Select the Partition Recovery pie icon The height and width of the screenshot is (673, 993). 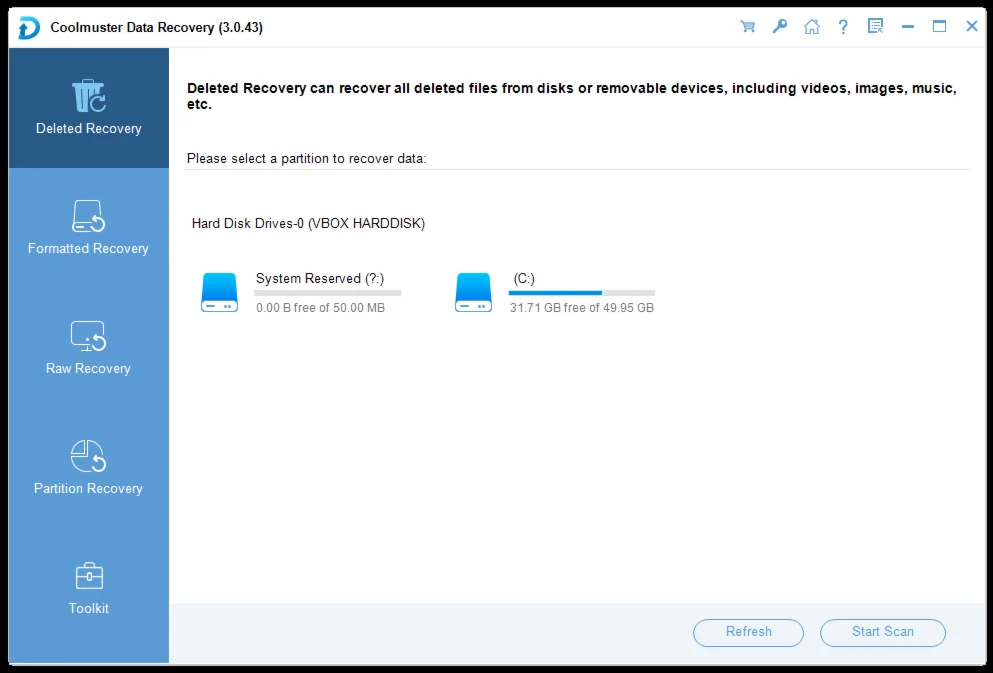[88, 456]
